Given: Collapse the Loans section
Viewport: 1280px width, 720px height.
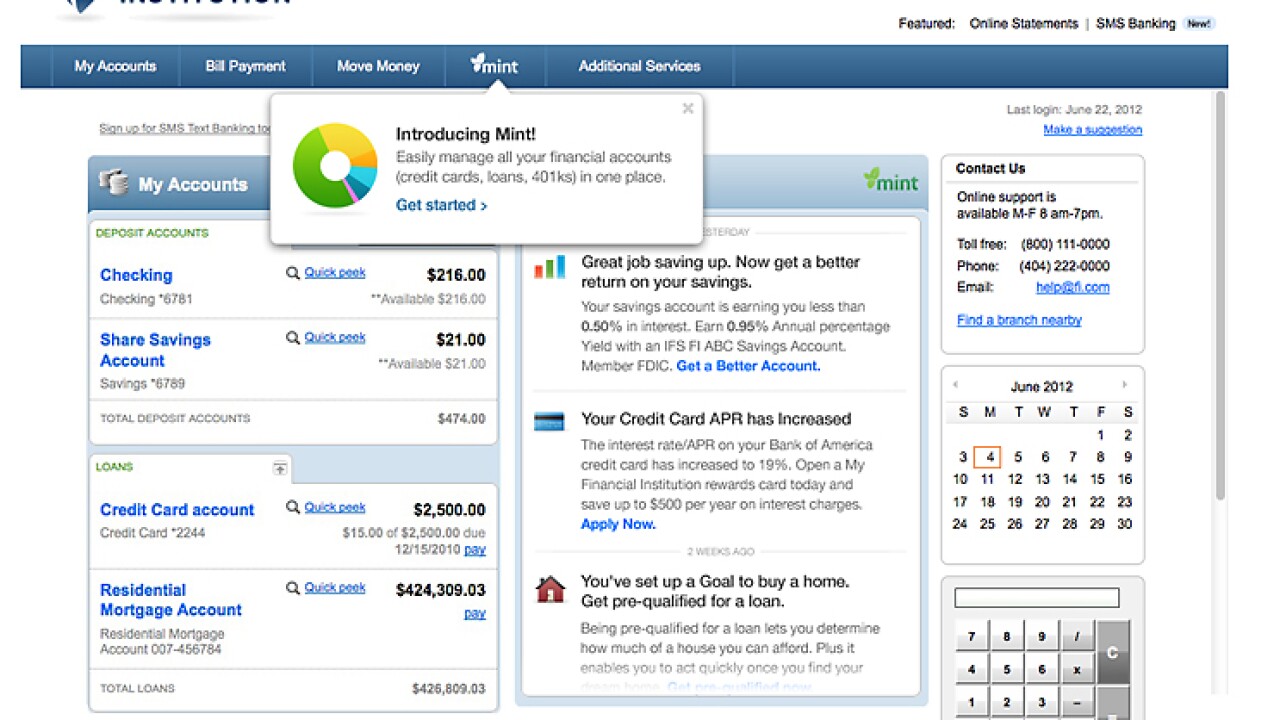Looking at the screenshot, I should 280,468.
